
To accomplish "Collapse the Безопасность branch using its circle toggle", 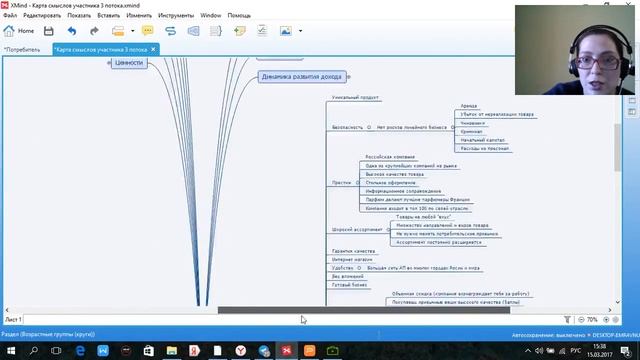I will click(x=369, y=127).
